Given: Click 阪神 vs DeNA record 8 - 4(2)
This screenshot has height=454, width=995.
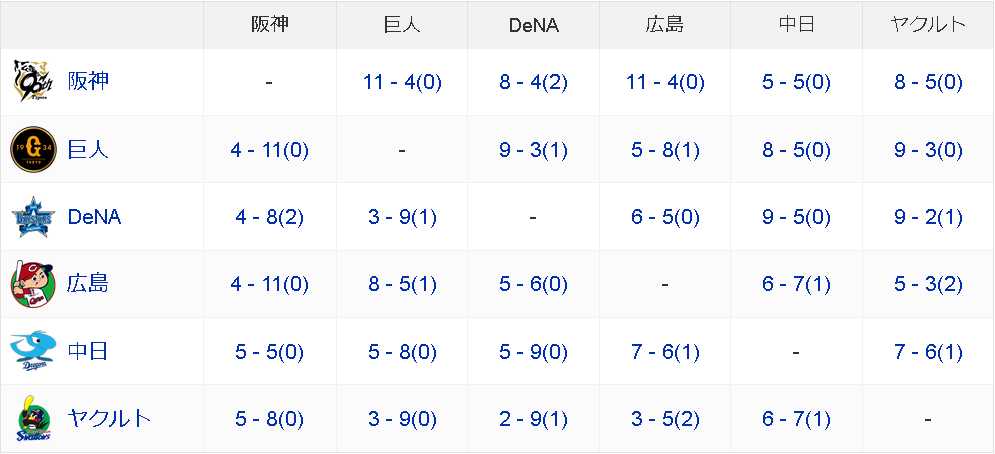Looking at the screenshot, I should [533, 83].
